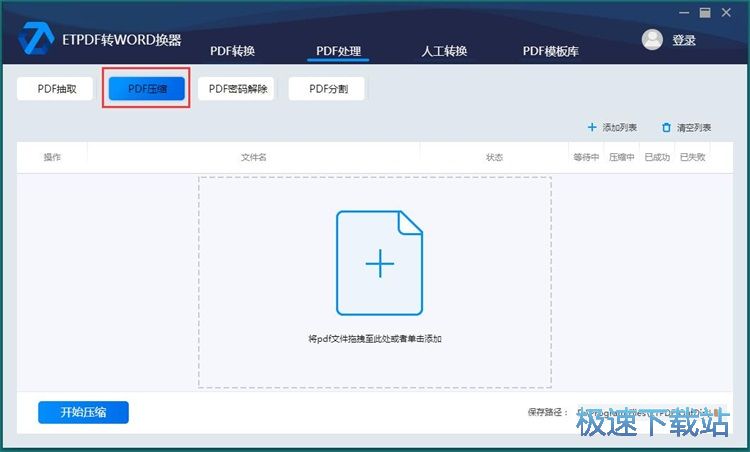Switch to the PDF处理 tab
The image size is (750, 452).
point(338,51)
